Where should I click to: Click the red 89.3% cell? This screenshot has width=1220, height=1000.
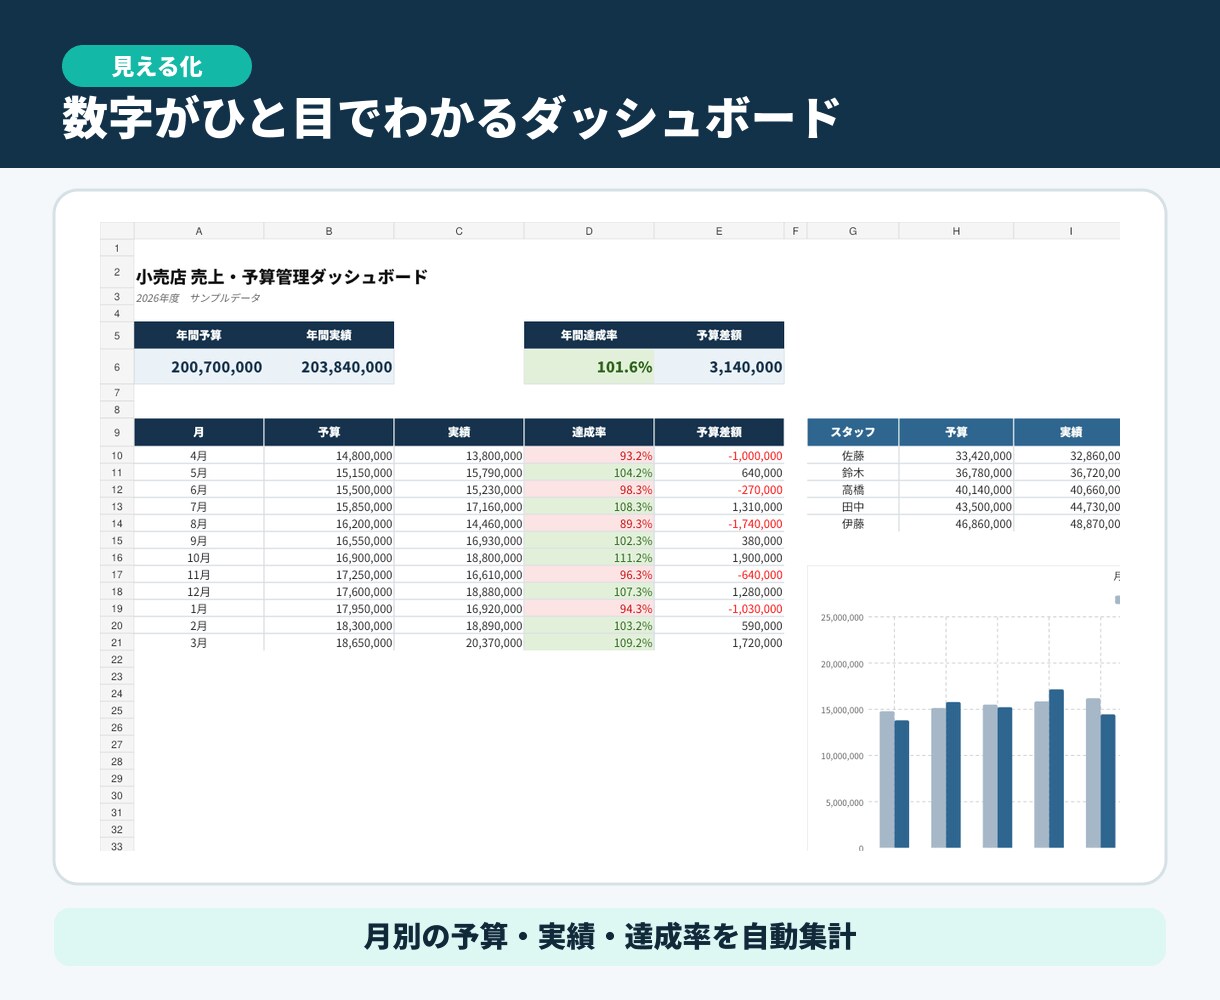point(589,524)
